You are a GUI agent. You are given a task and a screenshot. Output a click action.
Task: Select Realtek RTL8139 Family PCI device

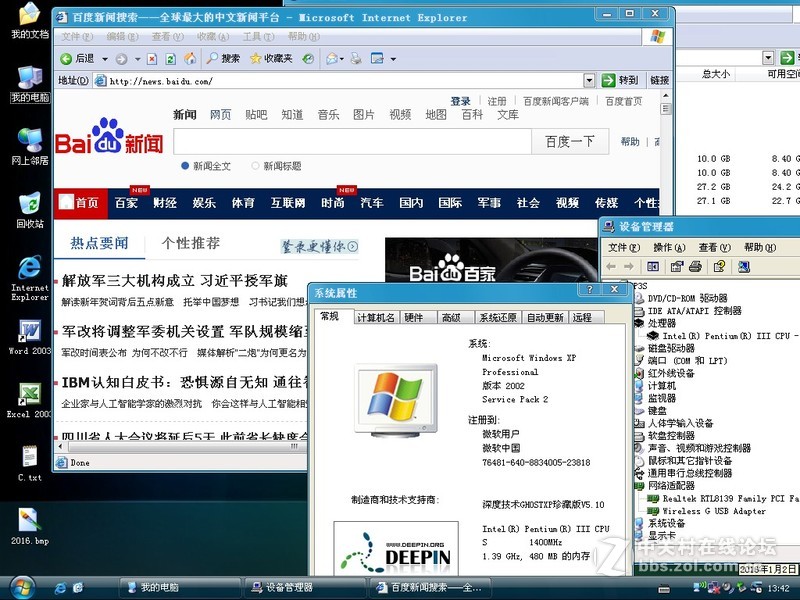click(731, 498)
